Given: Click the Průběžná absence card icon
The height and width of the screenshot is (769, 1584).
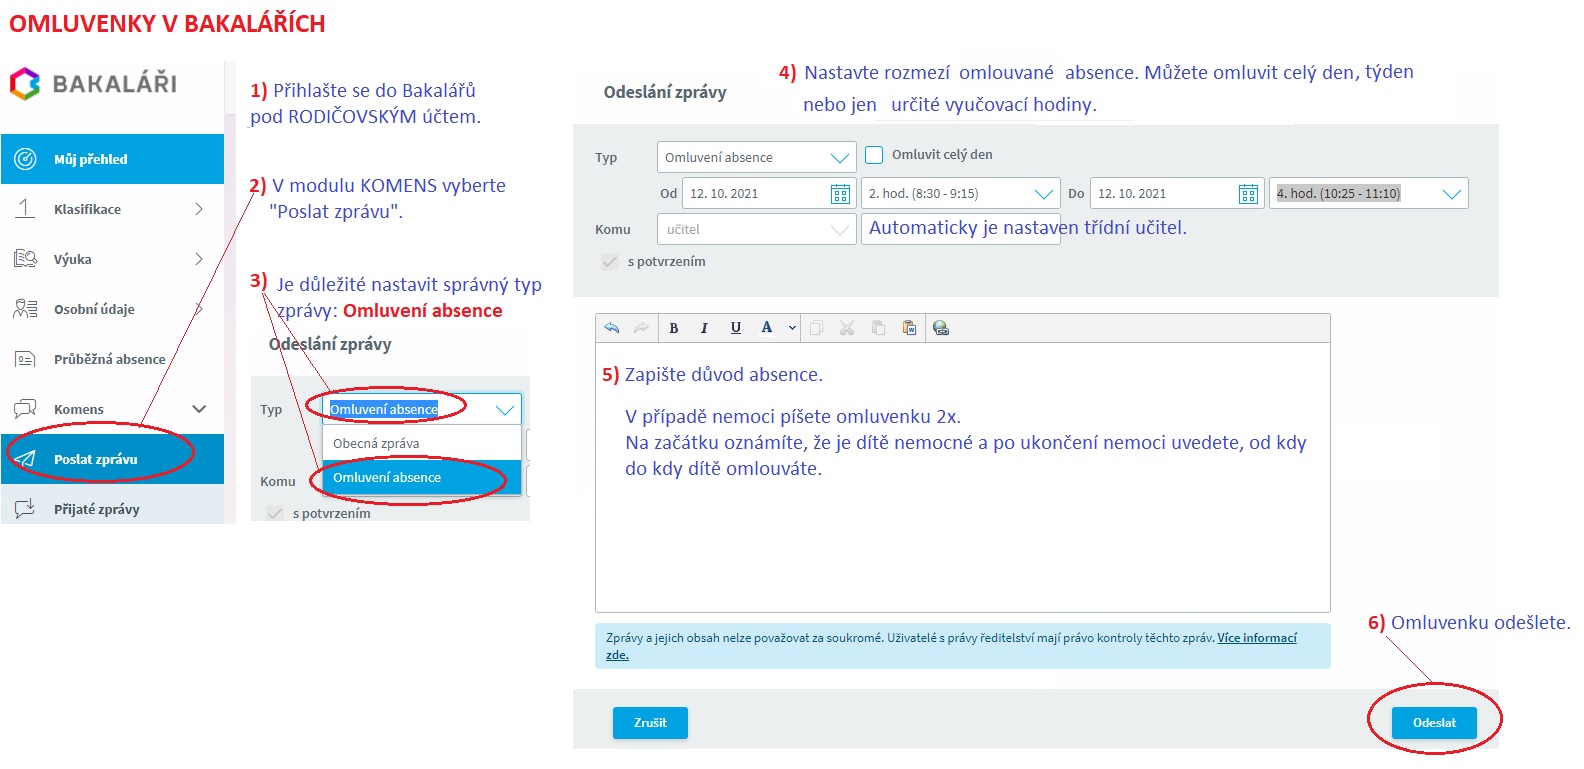Looking at the screenshot, I should [x=25, y=359].
